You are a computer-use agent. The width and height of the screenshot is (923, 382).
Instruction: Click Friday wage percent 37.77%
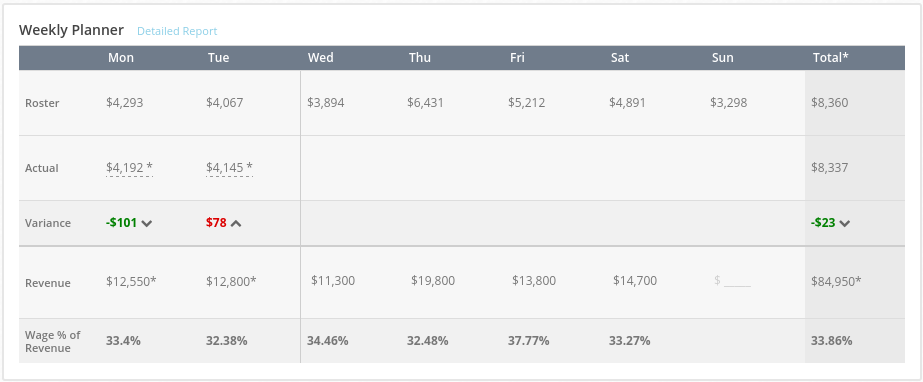pyautogui.click(x=529, y=341)
